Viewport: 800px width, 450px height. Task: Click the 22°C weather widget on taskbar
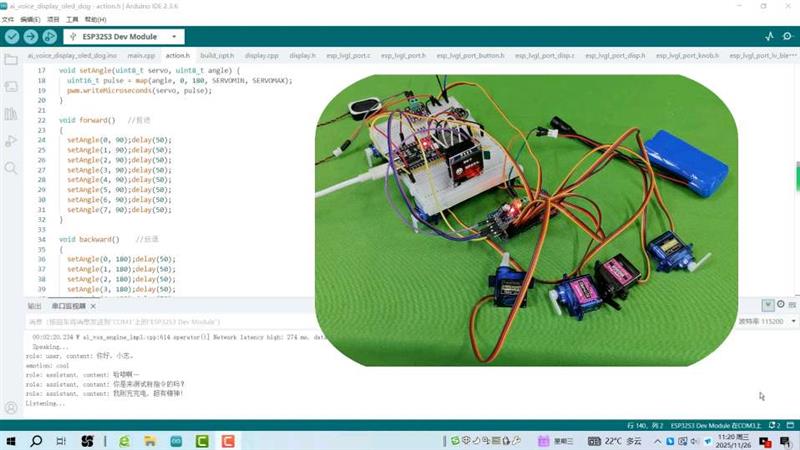615,441
